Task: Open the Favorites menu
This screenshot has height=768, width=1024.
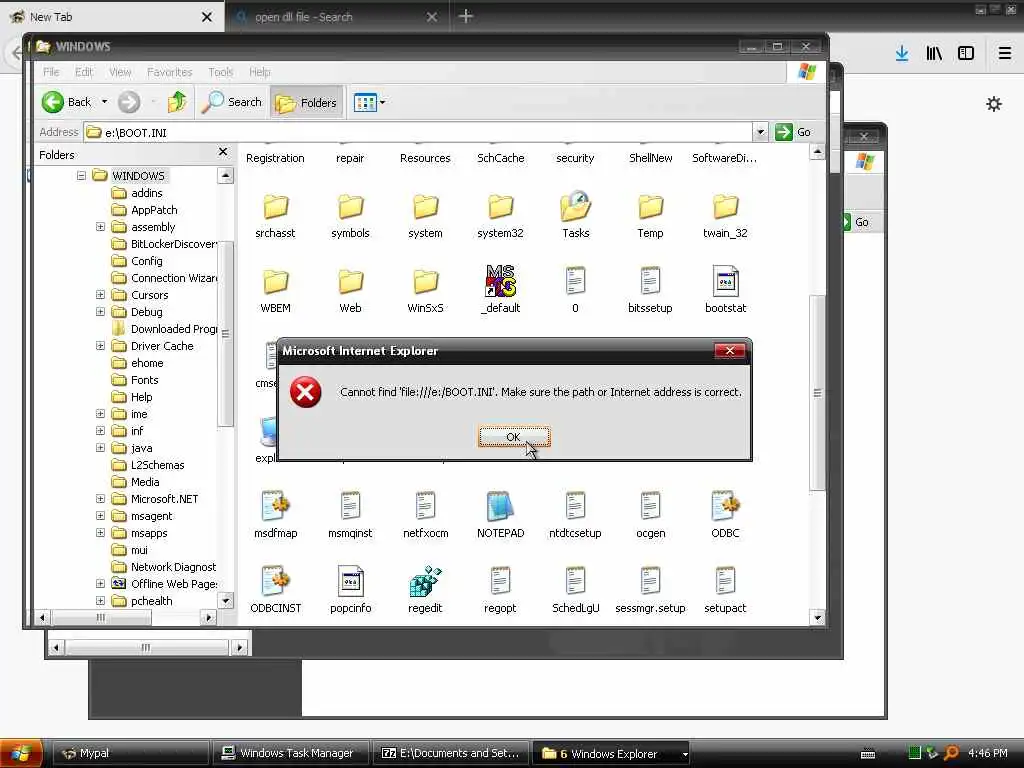Action: point(169,72)
